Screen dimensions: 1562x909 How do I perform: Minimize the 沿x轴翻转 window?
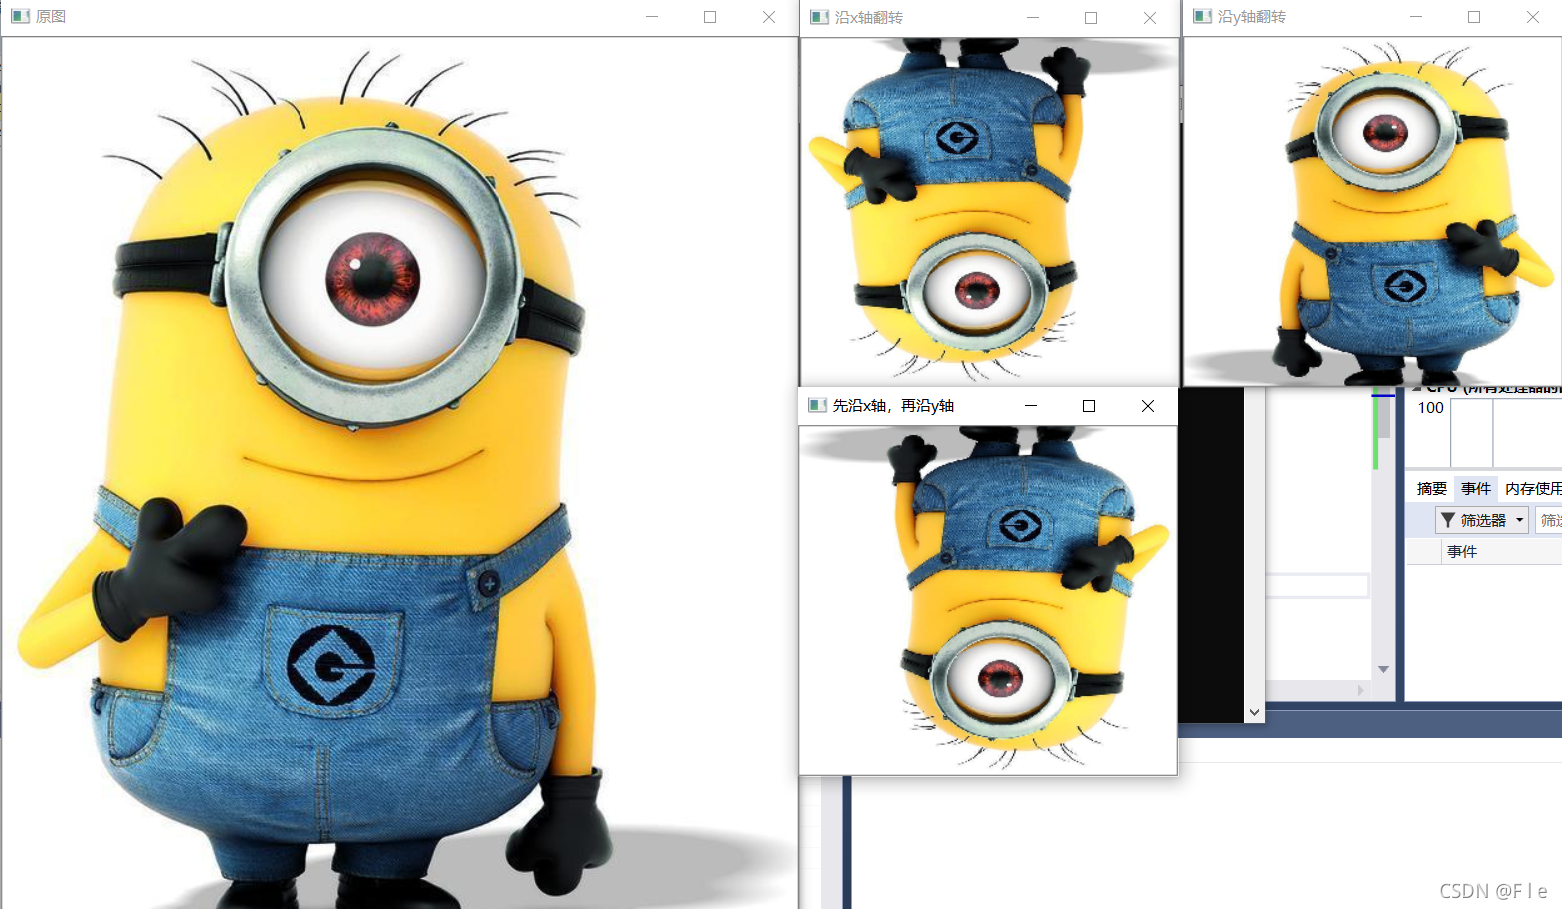coord(1033,18)
